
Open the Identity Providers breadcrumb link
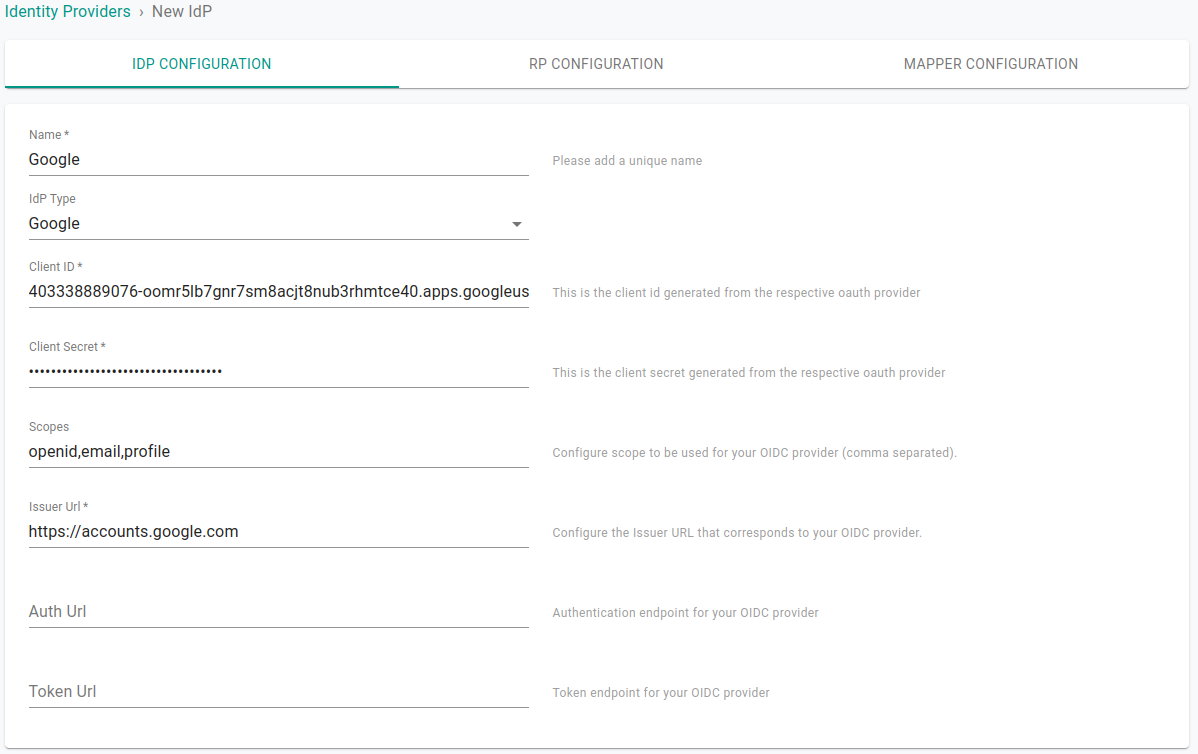(67, 11)
